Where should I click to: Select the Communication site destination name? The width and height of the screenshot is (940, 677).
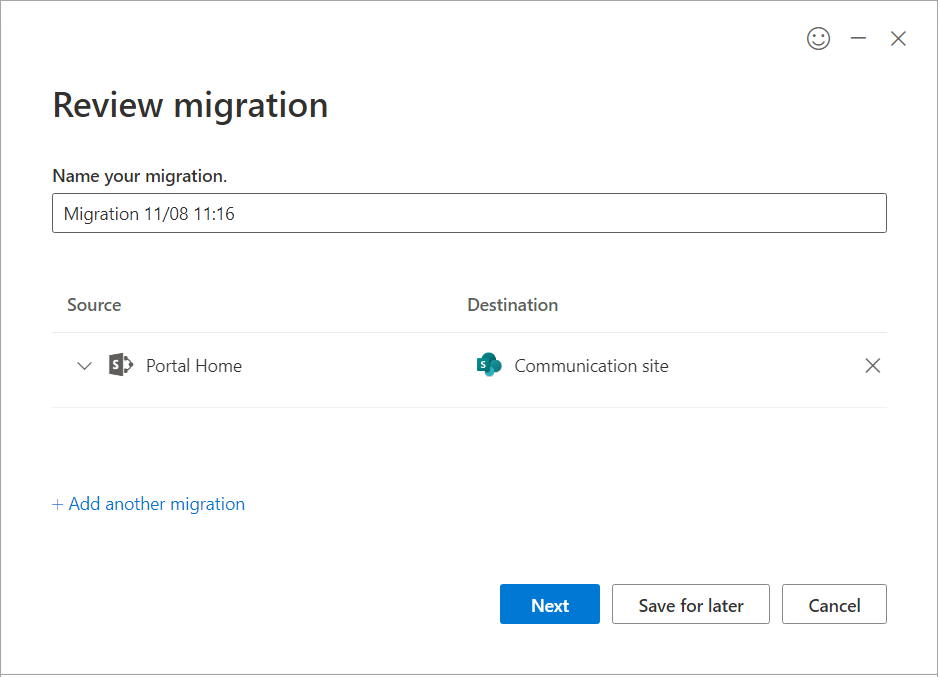coord(591,366)
